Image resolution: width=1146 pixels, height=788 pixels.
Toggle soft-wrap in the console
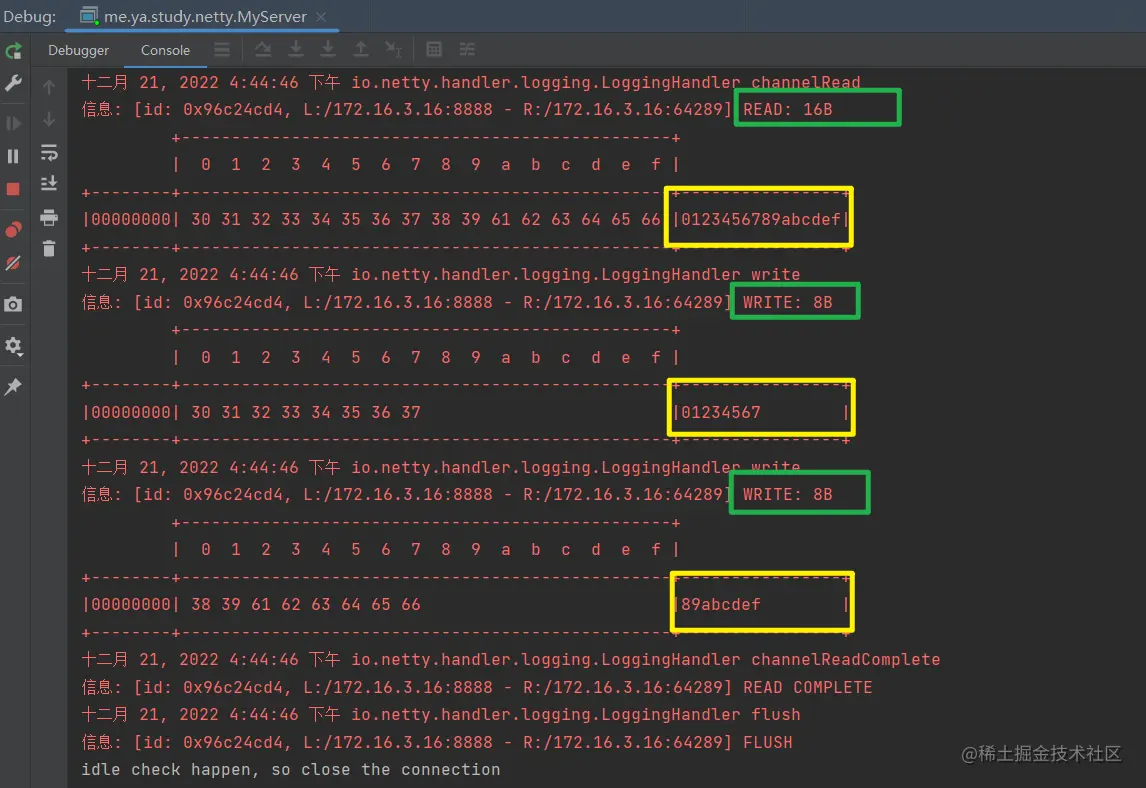coord(49,152)
